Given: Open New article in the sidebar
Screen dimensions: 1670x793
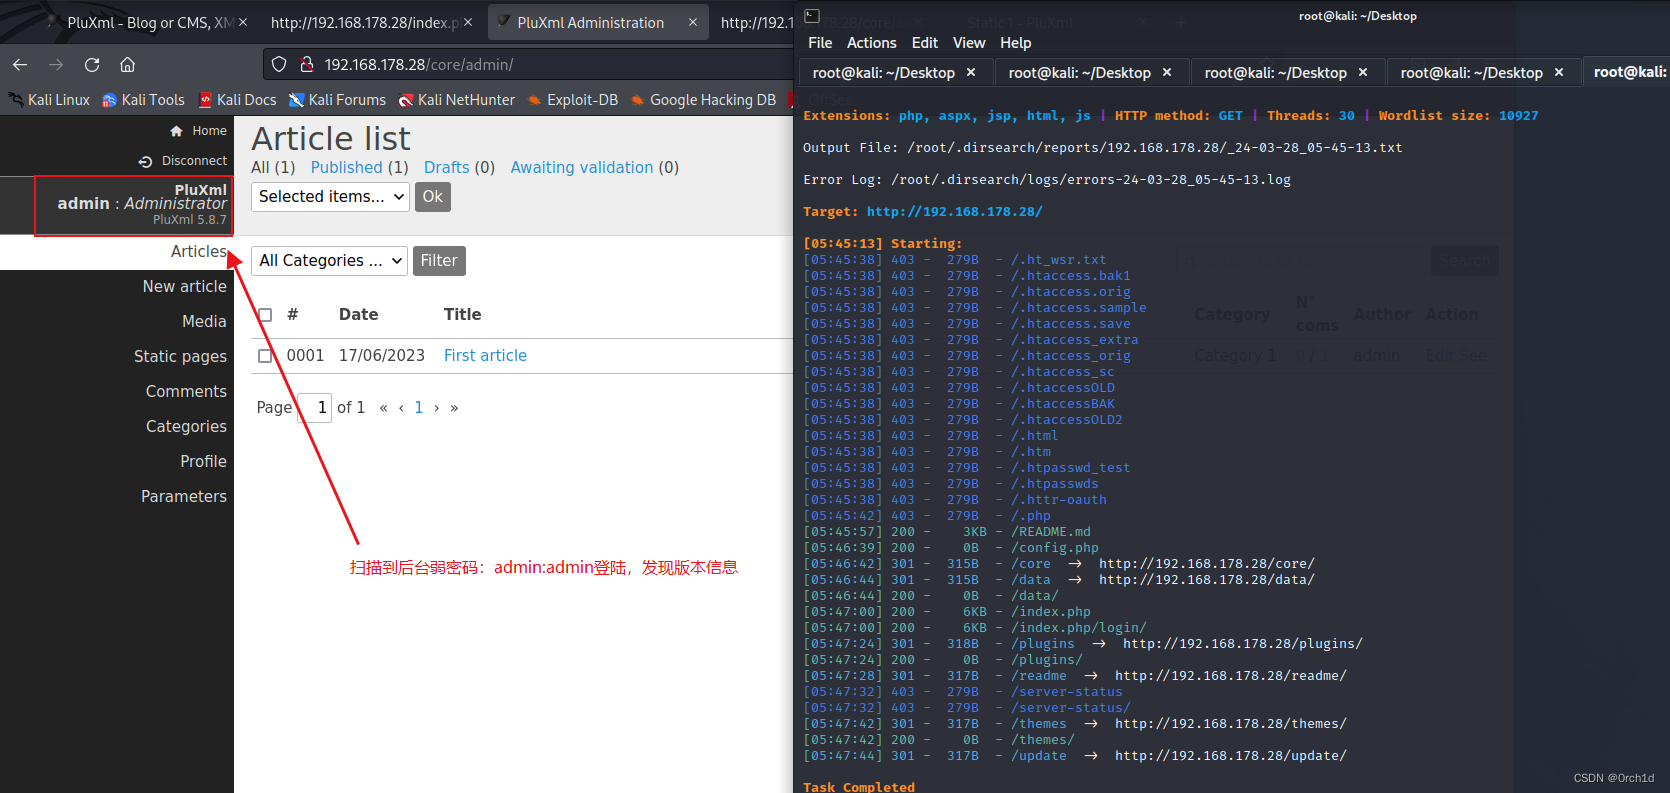Looking at the screenshot, I should (184, 287).
